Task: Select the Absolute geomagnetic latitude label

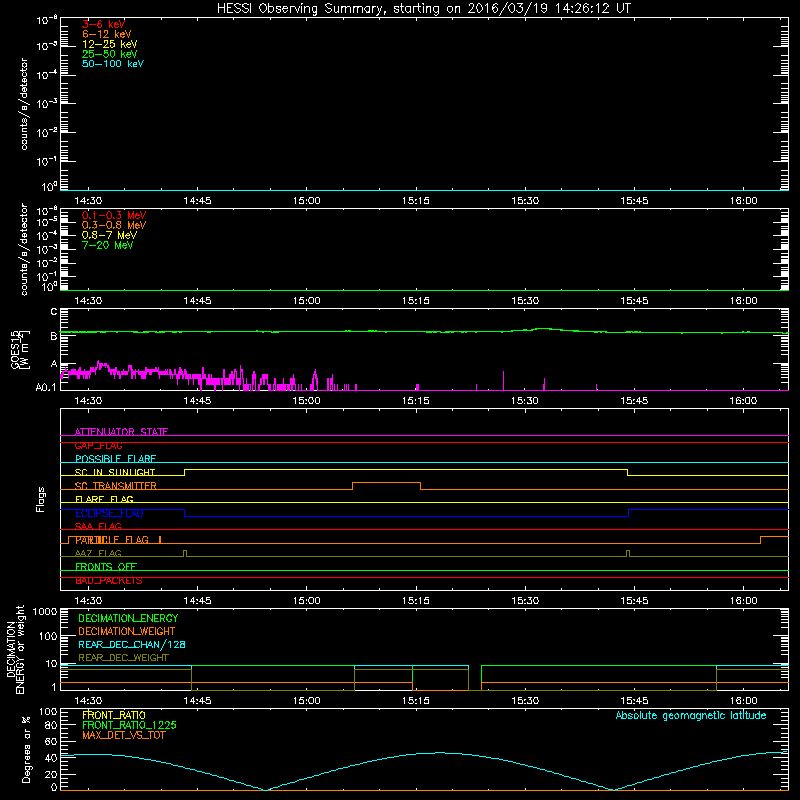Action: tap(691, 716)
